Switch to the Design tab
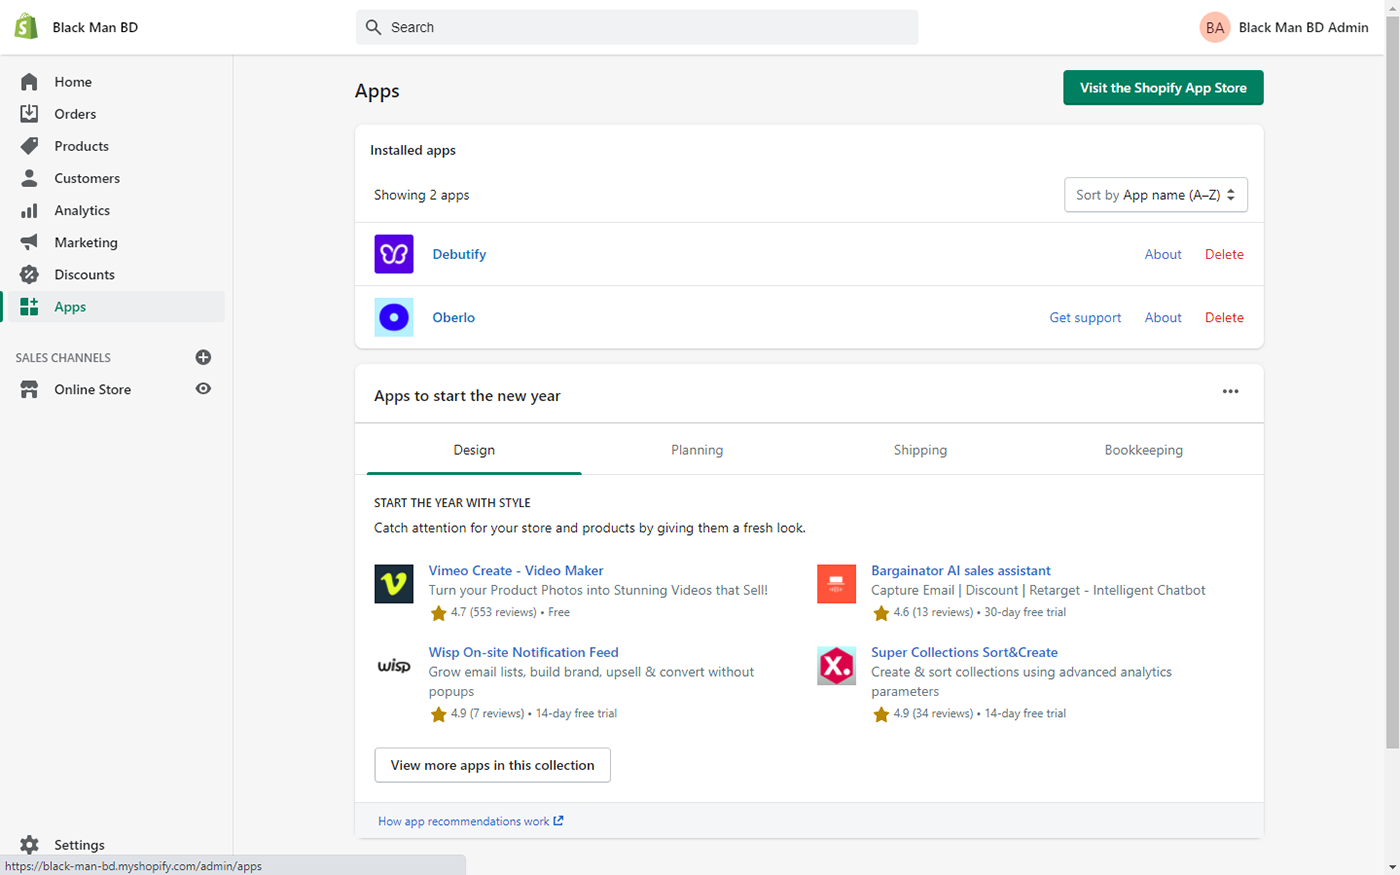This screenshot has height=875, width=1400. pyautogui.click(x=474, y=450)
